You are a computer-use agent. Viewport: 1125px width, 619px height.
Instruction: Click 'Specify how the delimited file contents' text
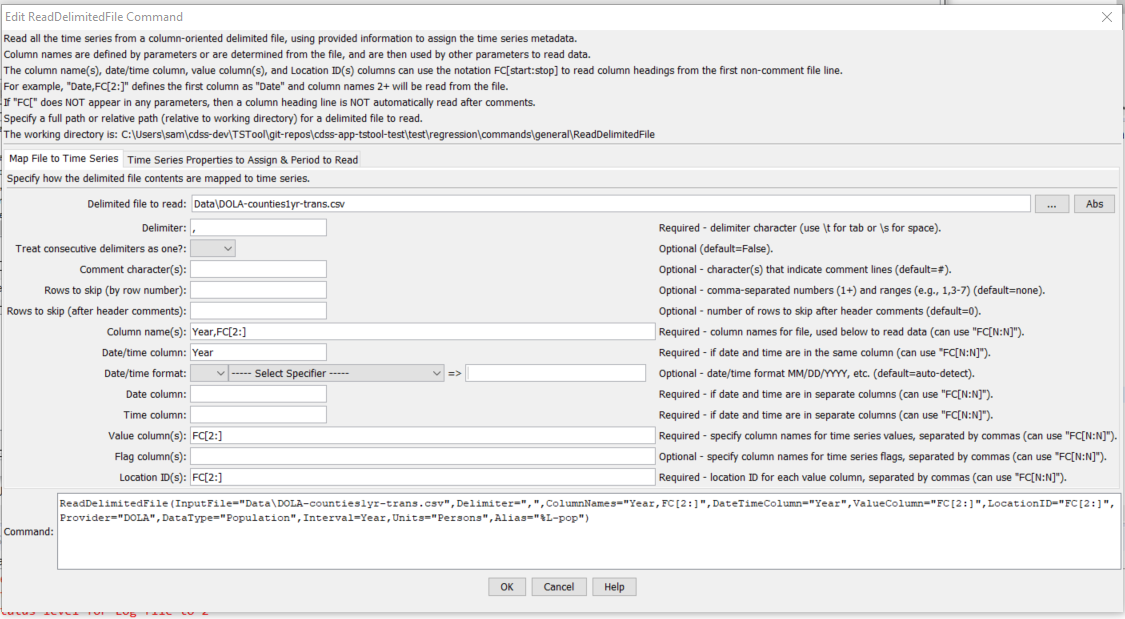pyautogui.click(x=159, y=179)
